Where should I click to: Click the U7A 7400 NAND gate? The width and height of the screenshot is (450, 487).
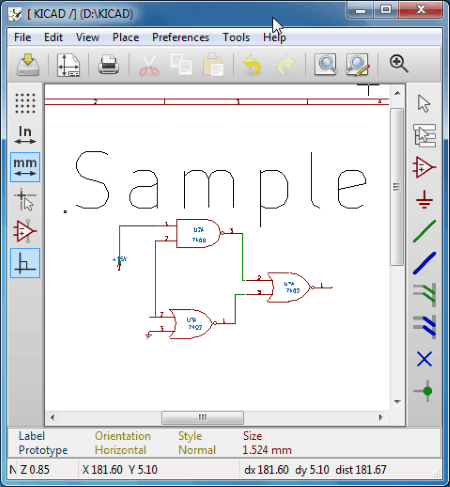coord(198,233)
